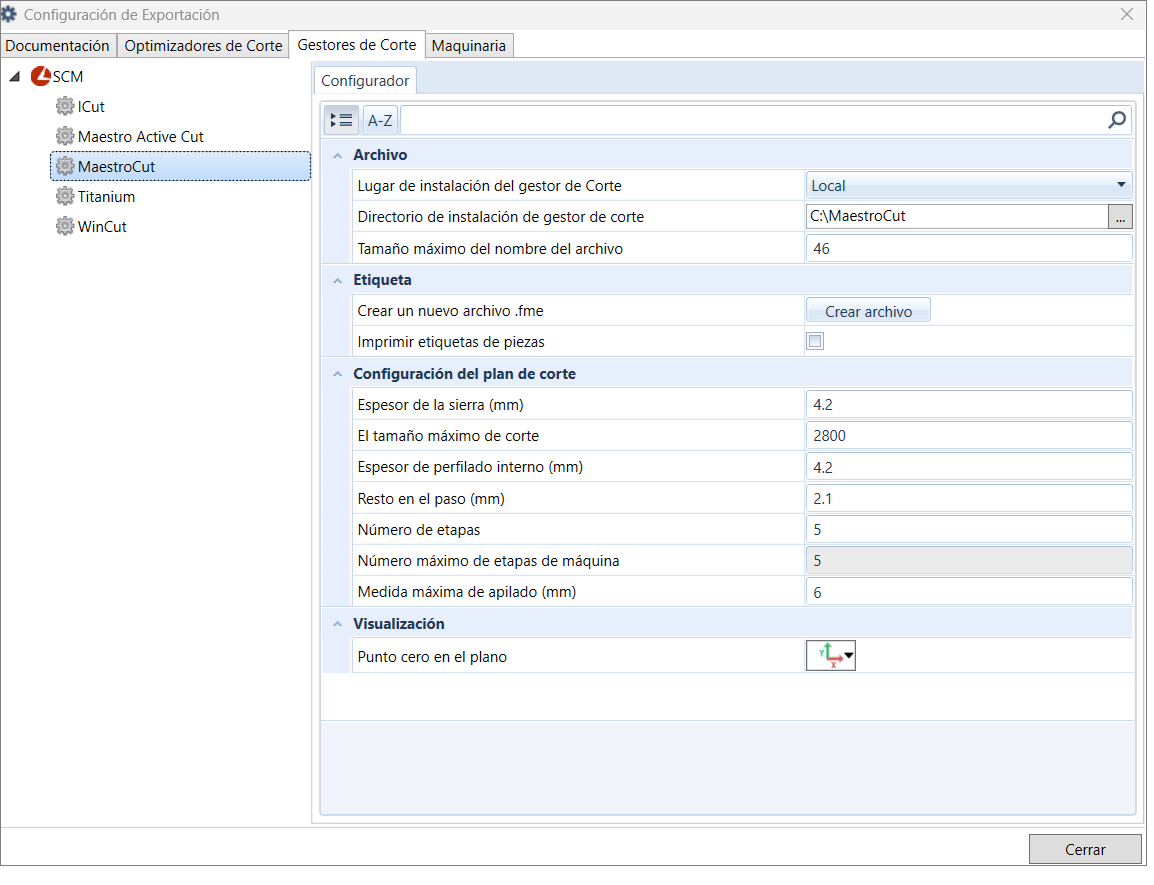Click the gear icon beside MaestroCut
The image size is (1154, 885).
click(66, 167)
